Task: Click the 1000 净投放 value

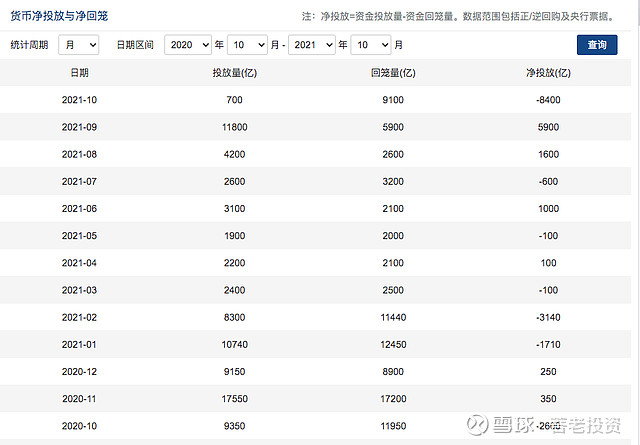Action: pyautogui.click(x=548, y=209)
